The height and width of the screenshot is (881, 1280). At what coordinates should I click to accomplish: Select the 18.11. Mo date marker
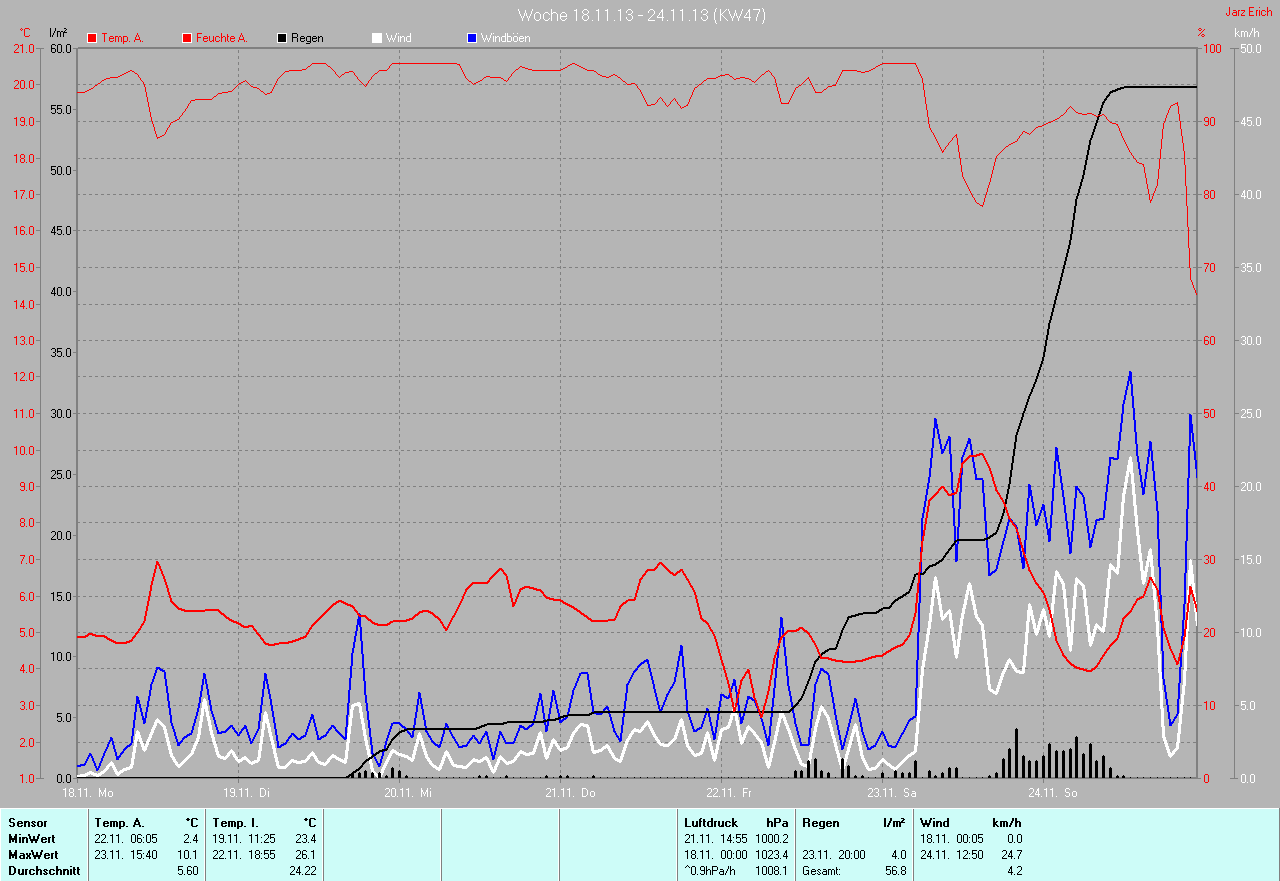click(88, 792)
